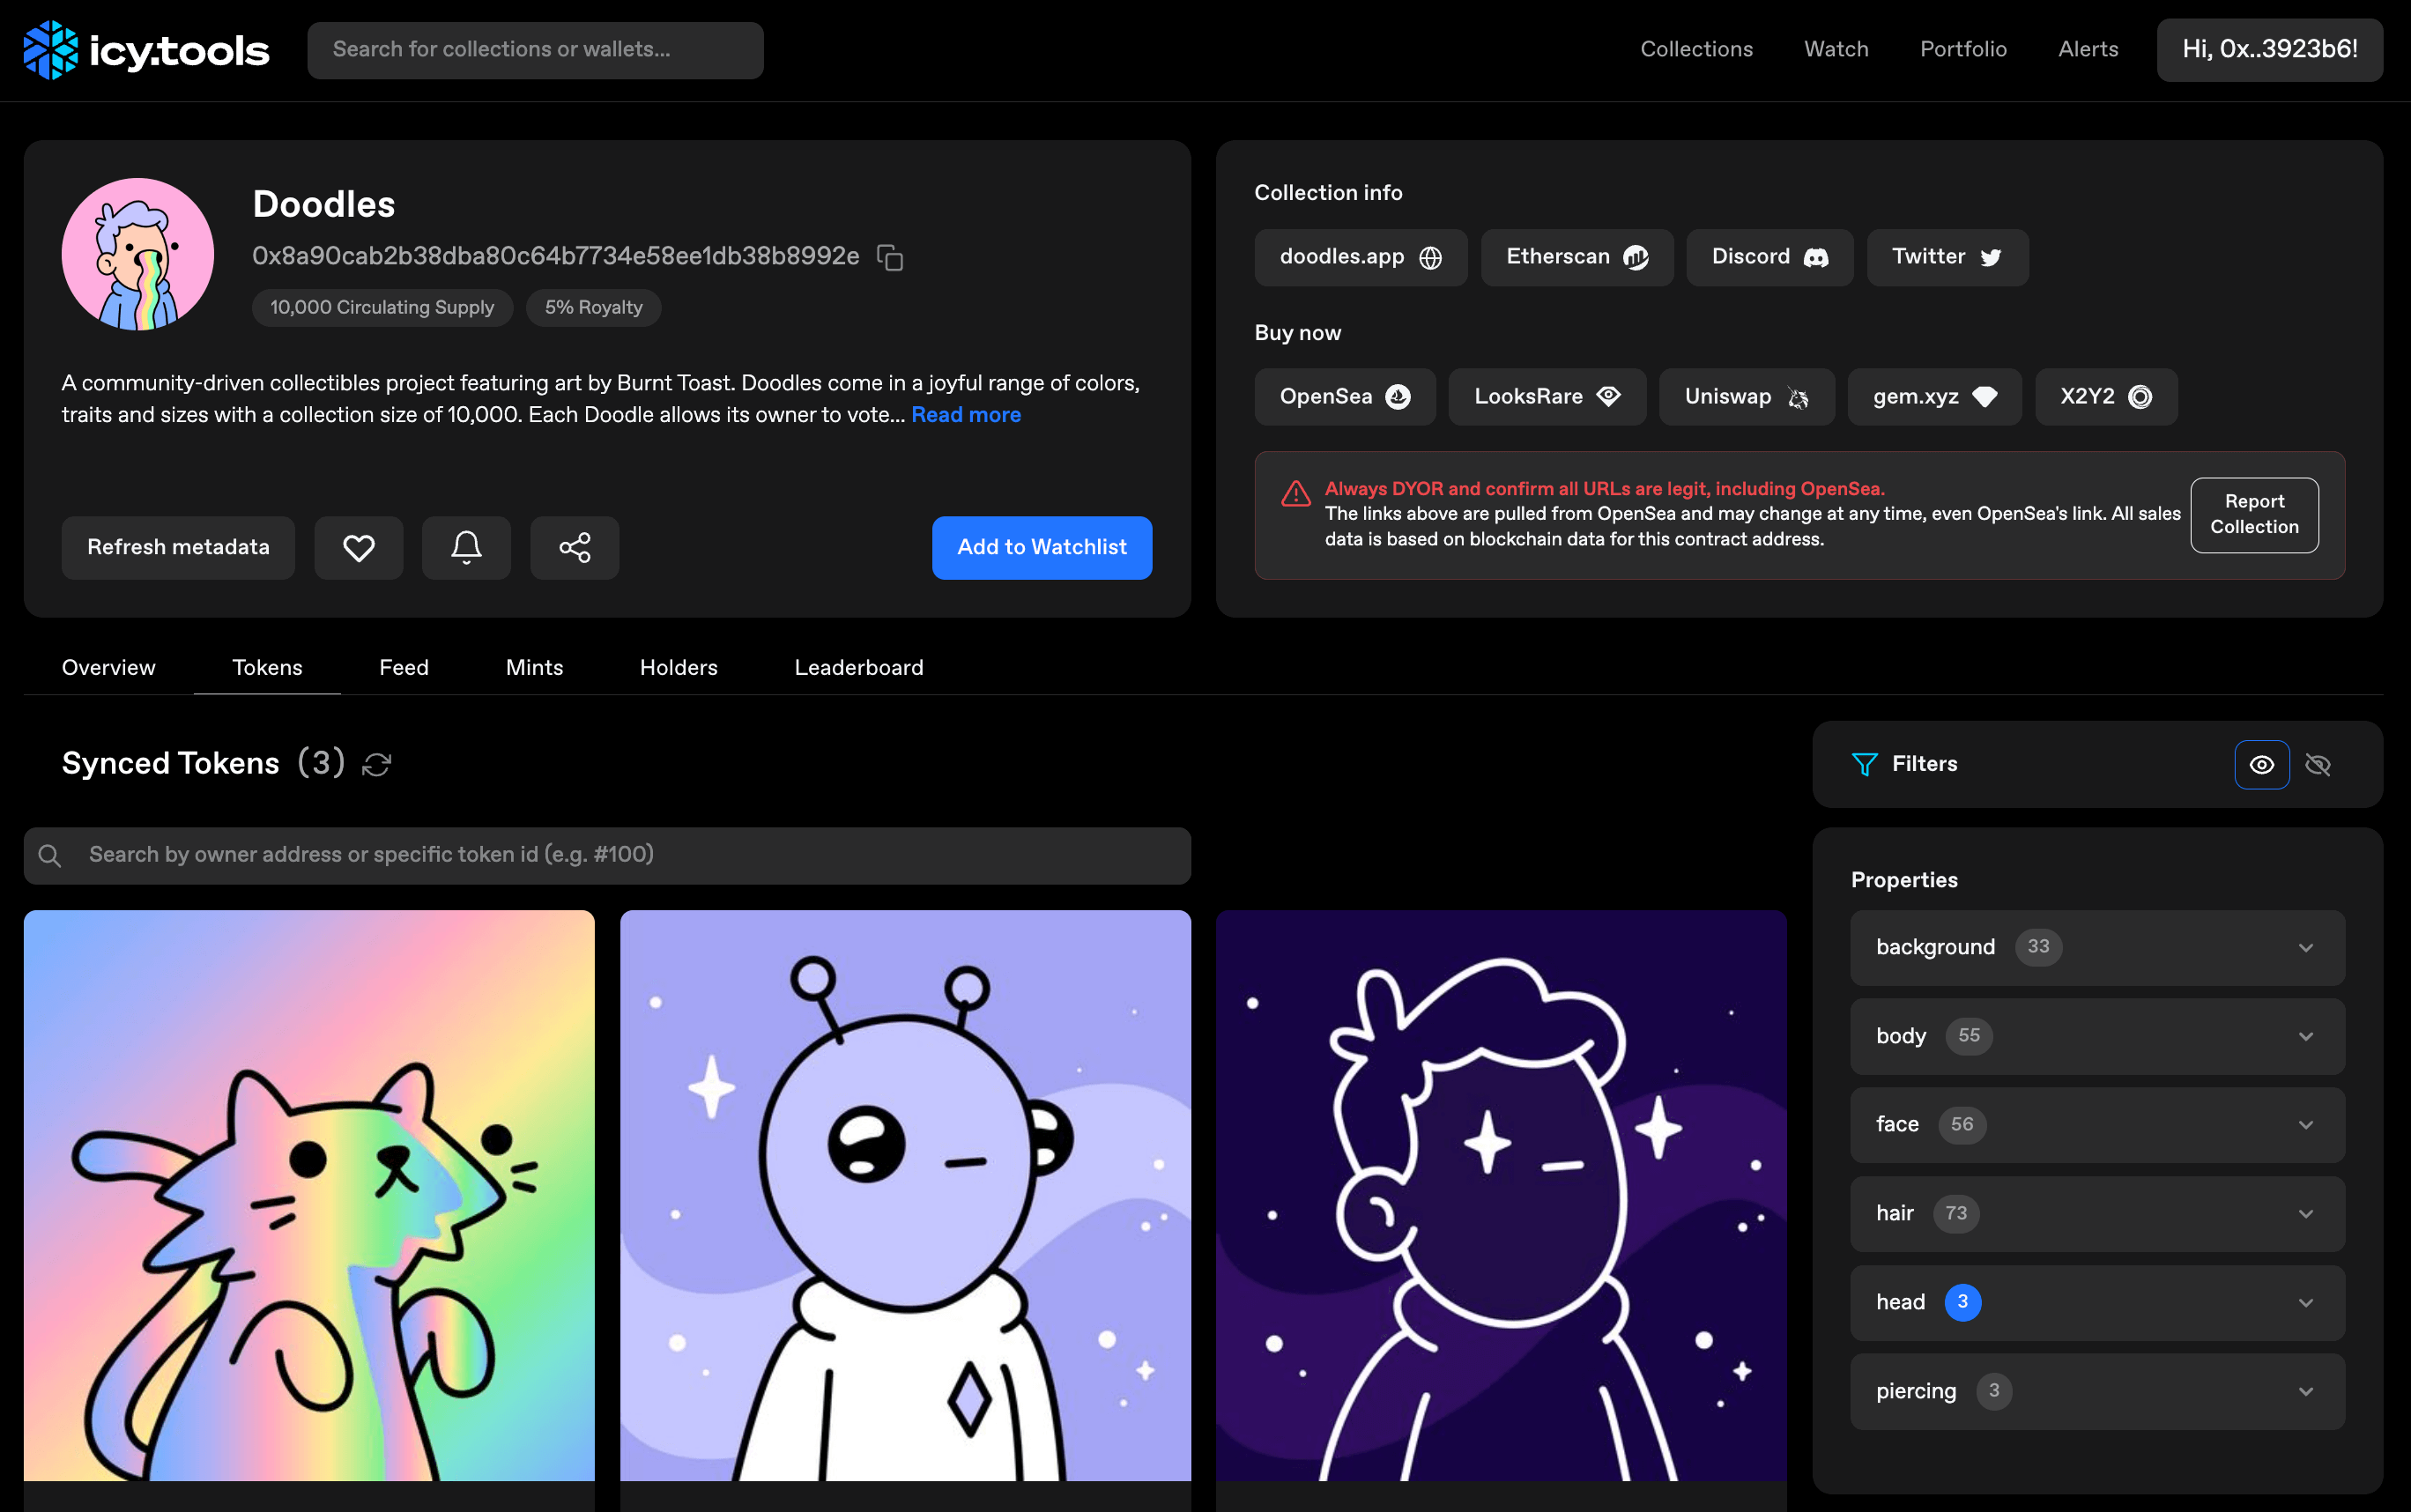Expand the face property filter
This screenshot has width=2411, height=1512.
click(2097, 1124)
